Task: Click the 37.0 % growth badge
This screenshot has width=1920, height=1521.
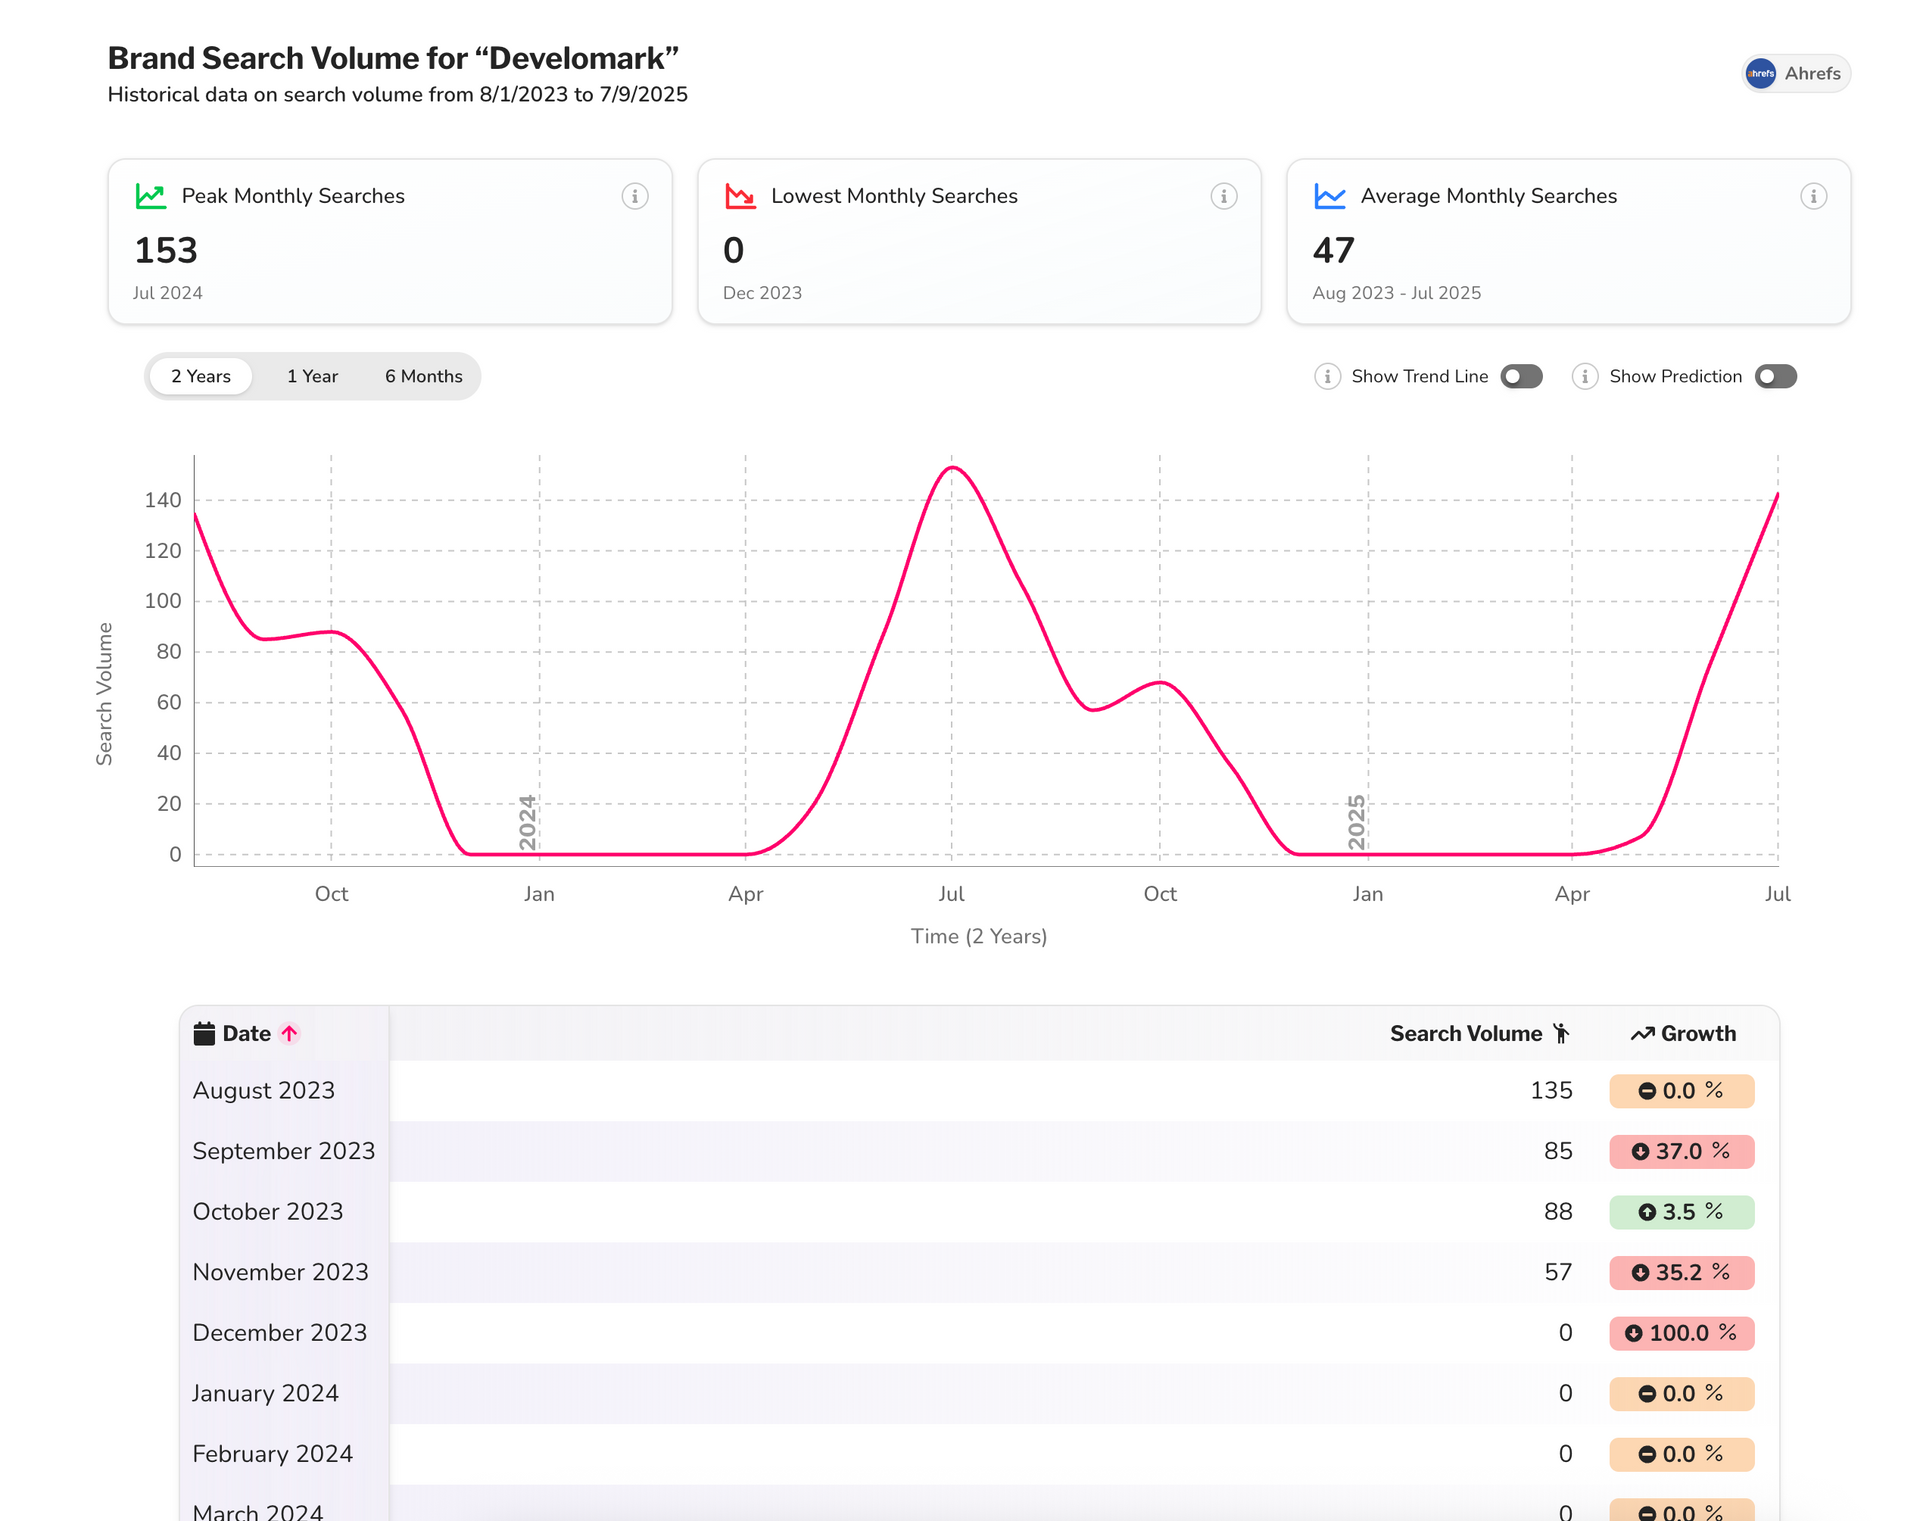Action: [x=1682, y=1152]
